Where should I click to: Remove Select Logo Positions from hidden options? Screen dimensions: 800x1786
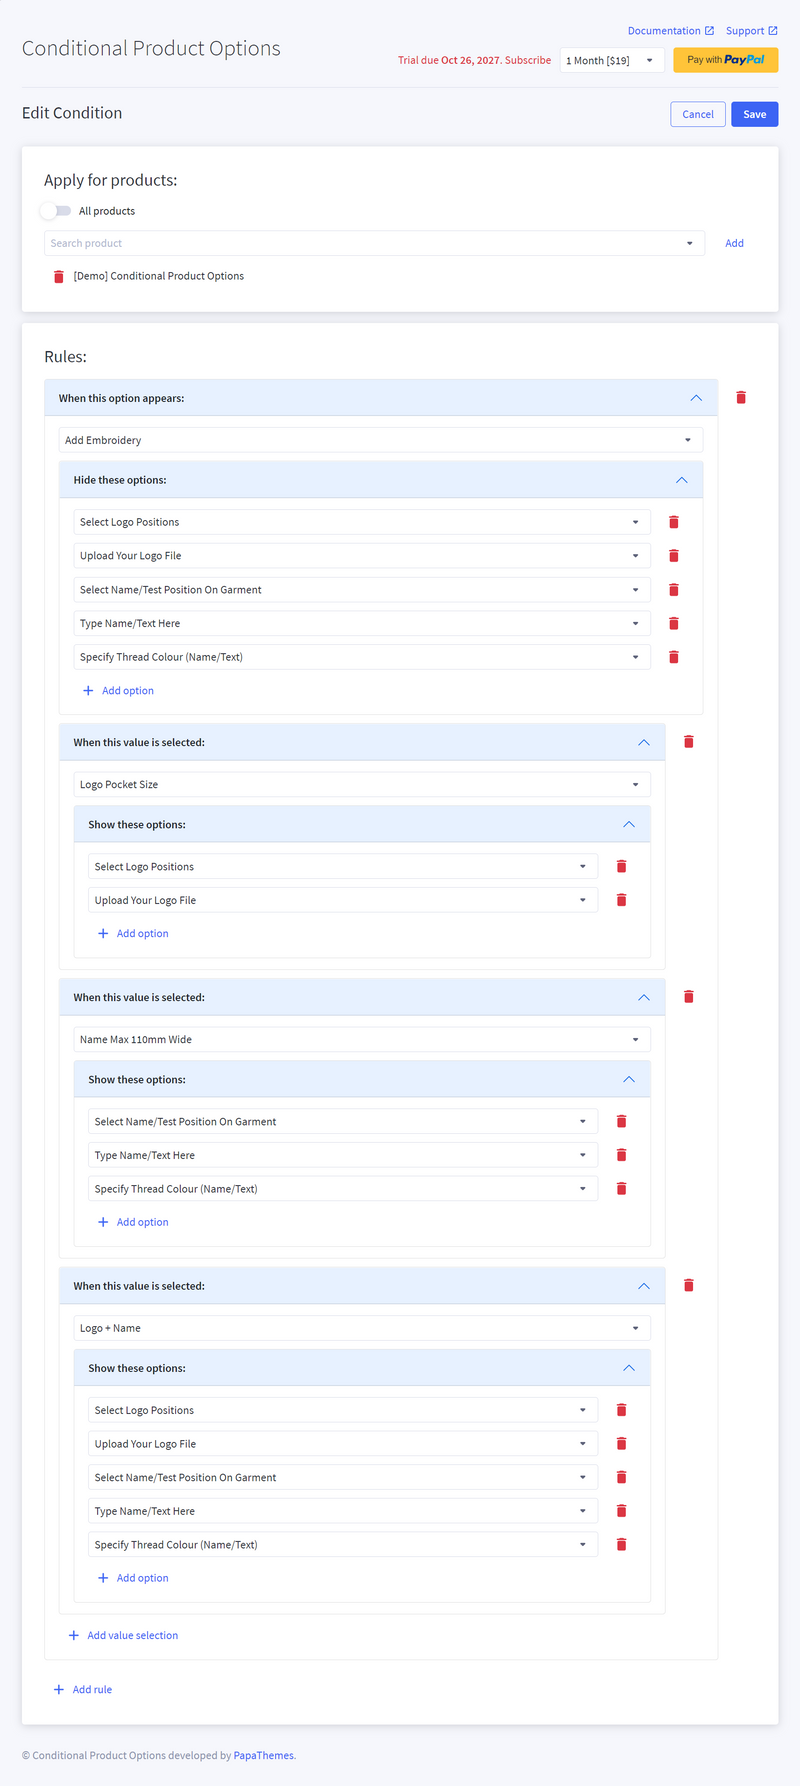(674, 522)
